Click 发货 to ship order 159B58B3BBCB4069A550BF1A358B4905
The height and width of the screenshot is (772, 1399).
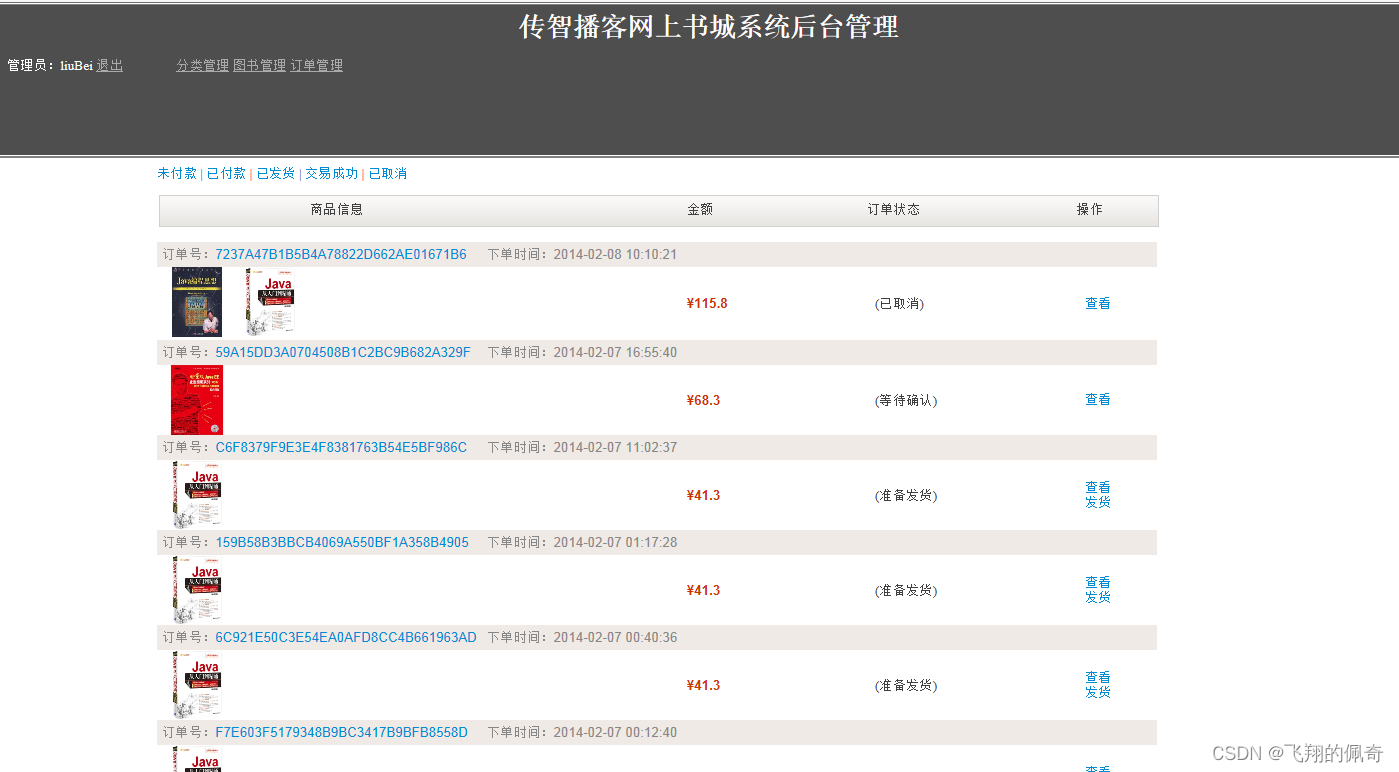click(x=1098, y=597)
